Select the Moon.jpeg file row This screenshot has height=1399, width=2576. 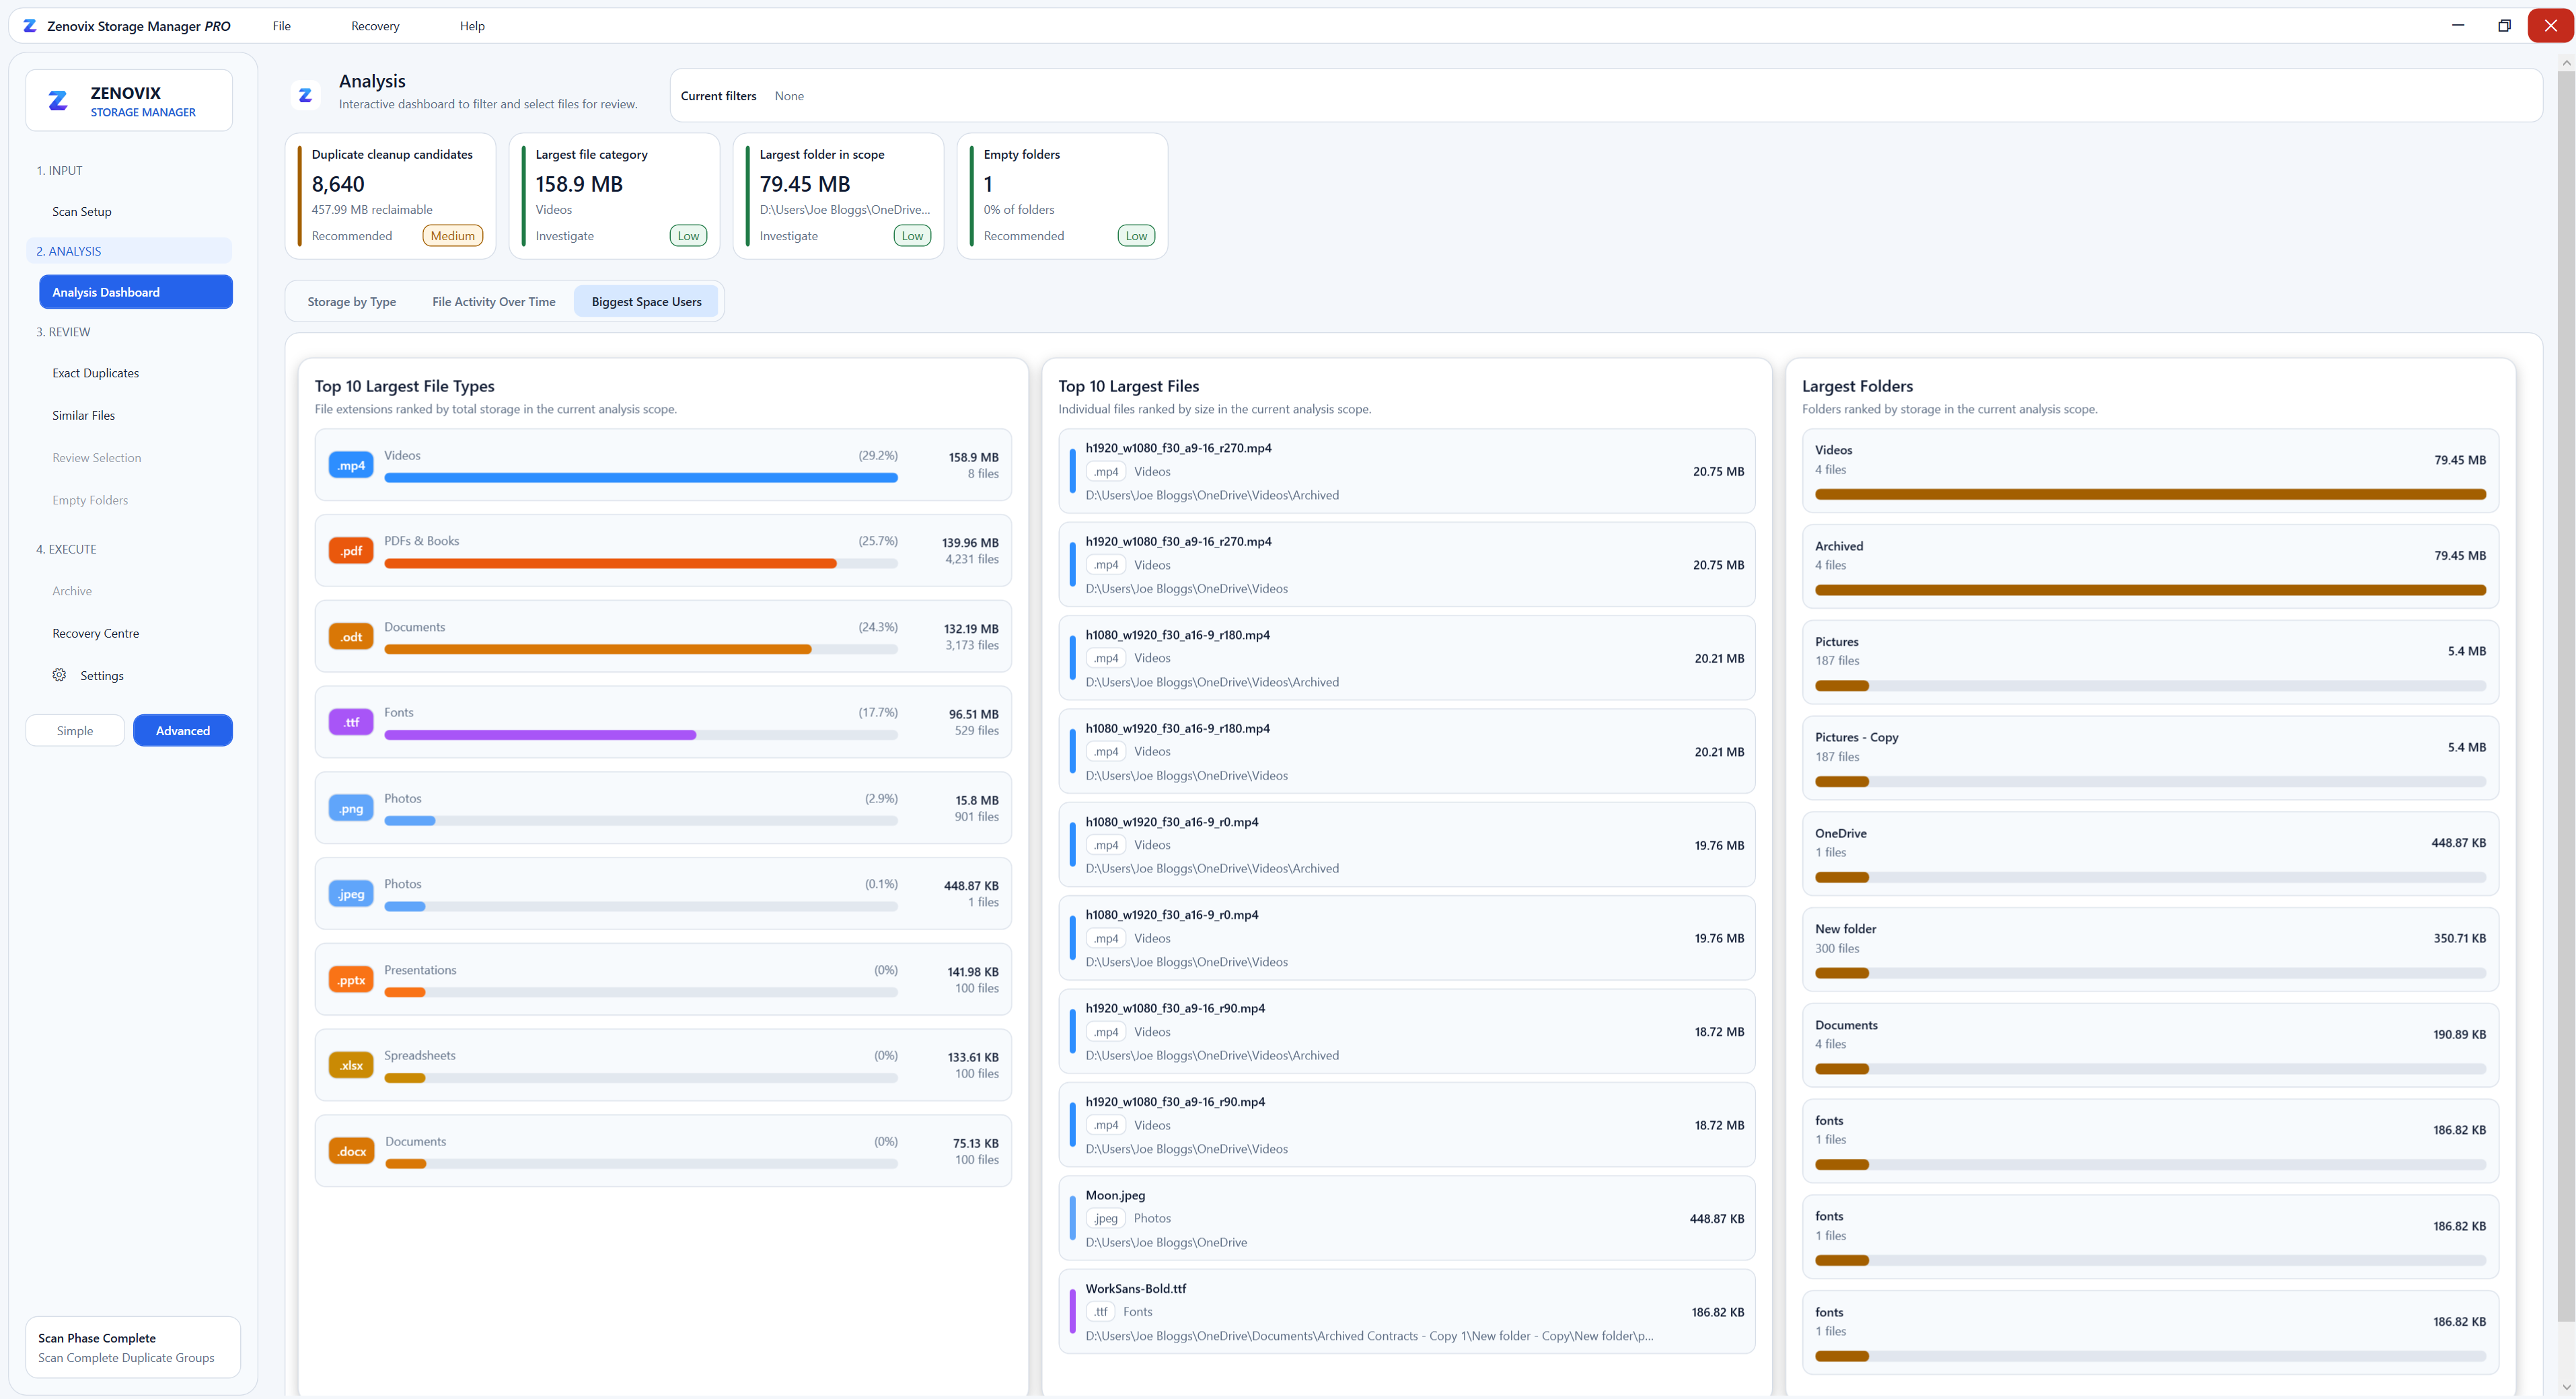point(1407,1218)
